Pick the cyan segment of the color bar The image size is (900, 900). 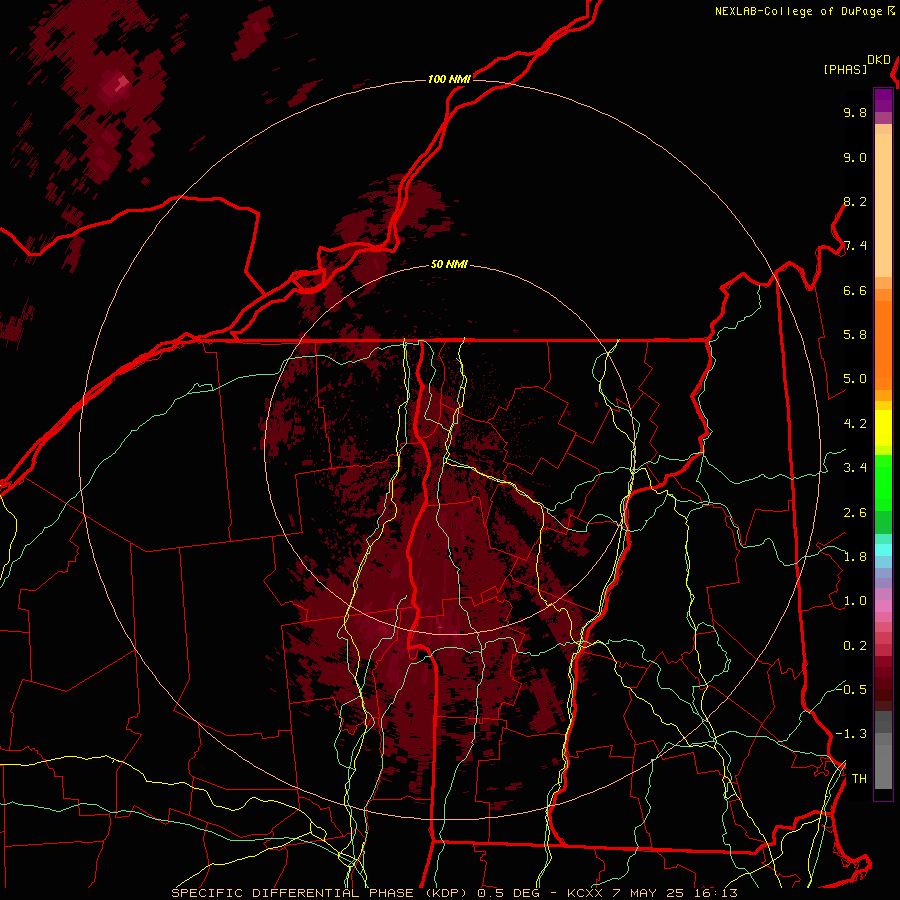click(883, 550)
